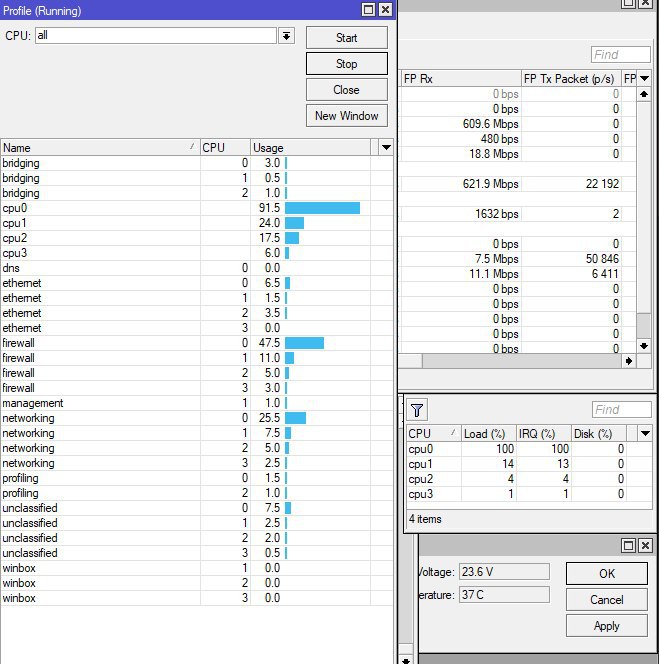This screenshot has width=659, height=664.
Task: Select the dns row in Profile
Action: (197, 268)
